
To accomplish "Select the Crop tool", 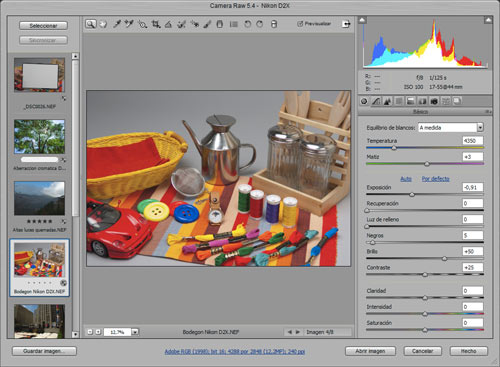I will coord(156,24).
